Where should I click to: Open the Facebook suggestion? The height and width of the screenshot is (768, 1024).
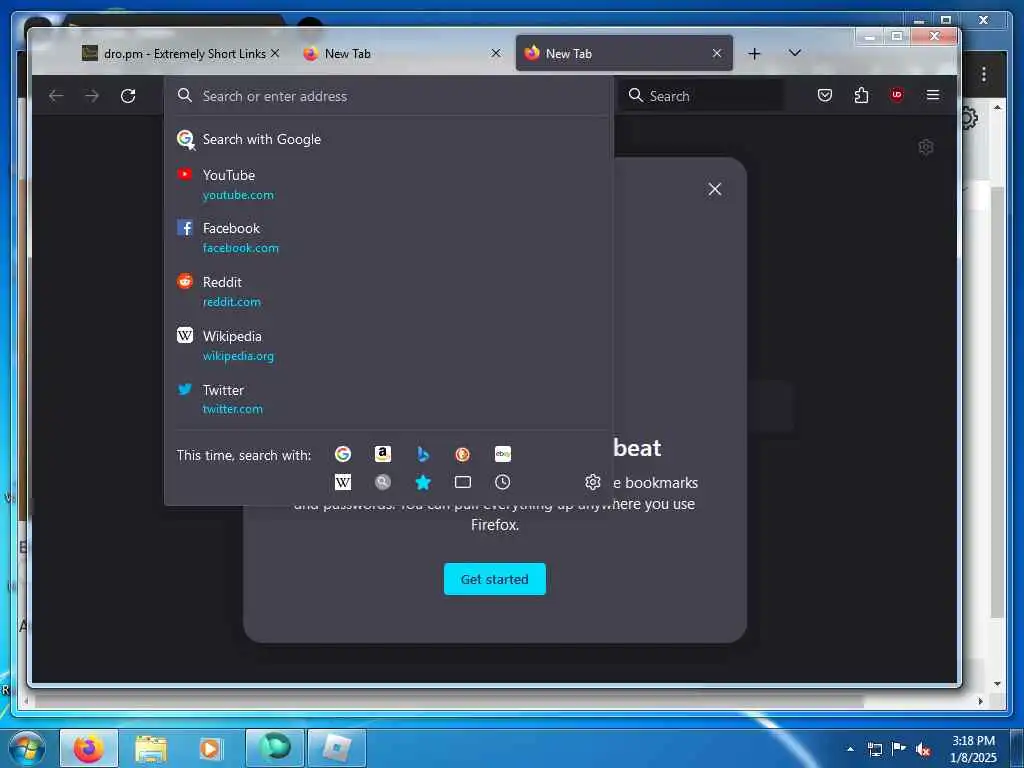(389, 238)
